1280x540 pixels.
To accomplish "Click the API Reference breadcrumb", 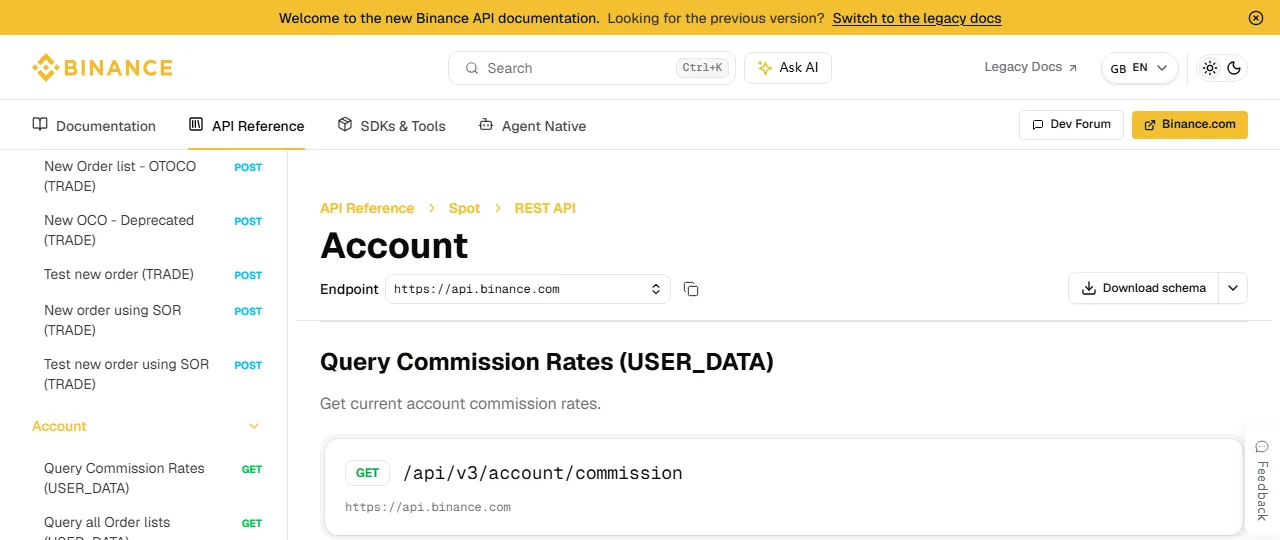I will point(367,208).
